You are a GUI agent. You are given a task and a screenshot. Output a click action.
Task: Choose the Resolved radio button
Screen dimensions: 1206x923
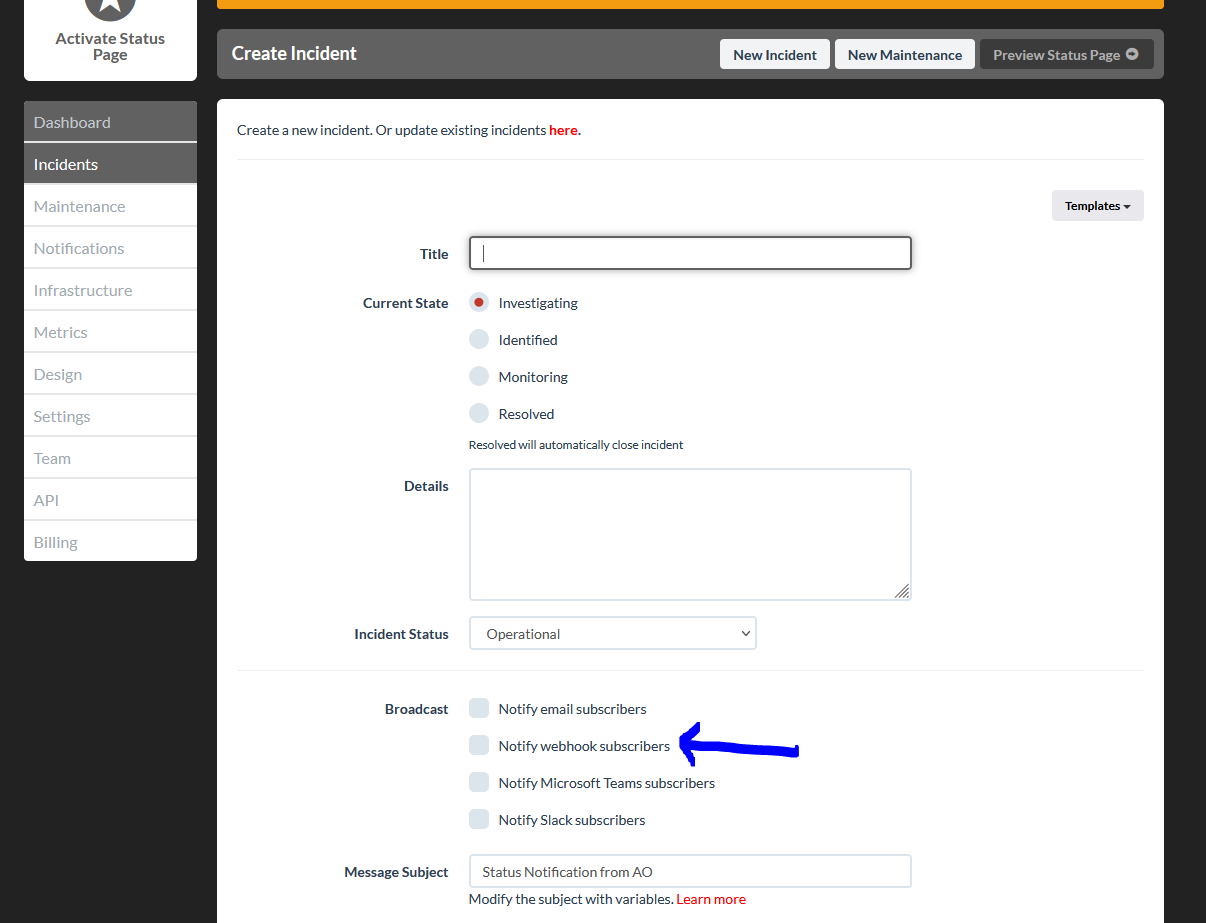click(479, 414)
